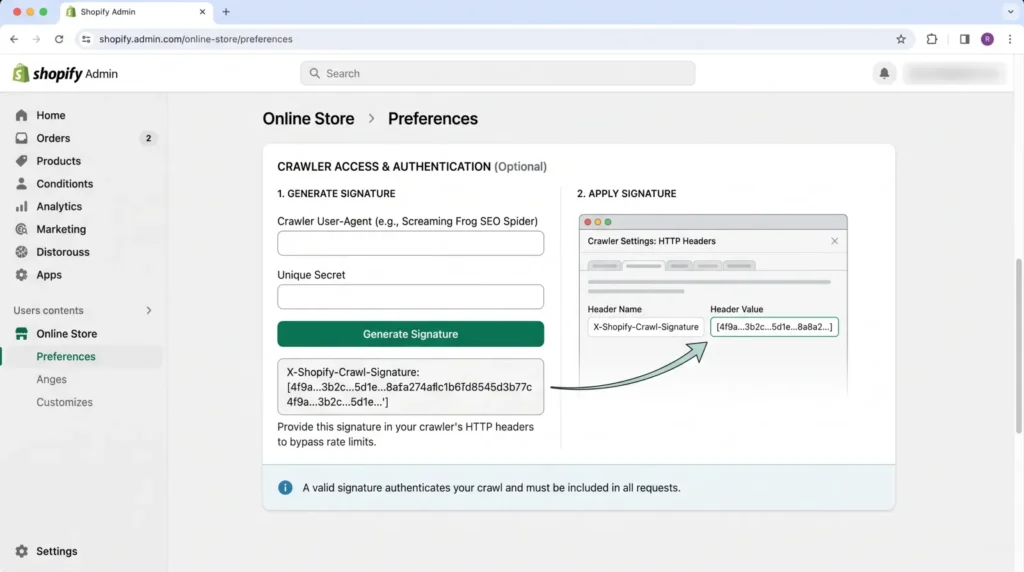Expand the Users contents chevron

(x=149, y=310)
